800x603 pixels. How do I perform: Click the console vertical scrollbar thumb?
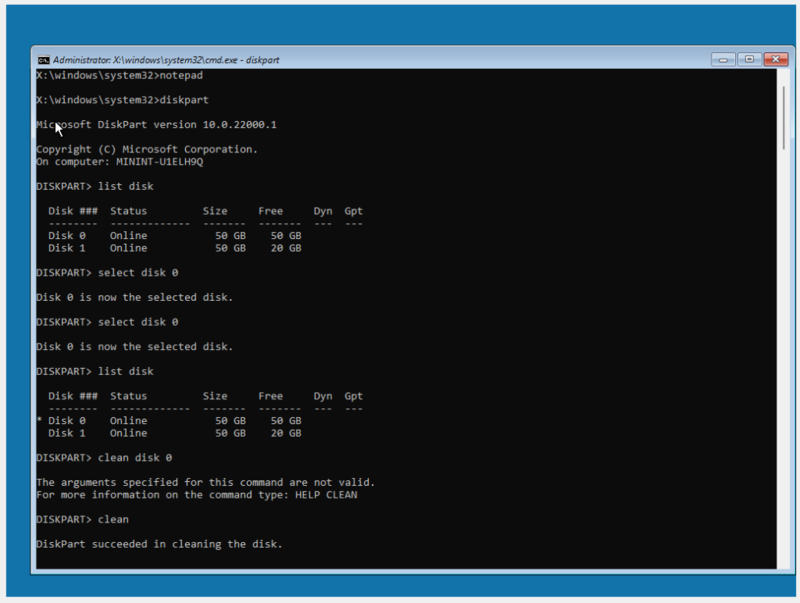[x=784, y=118]
